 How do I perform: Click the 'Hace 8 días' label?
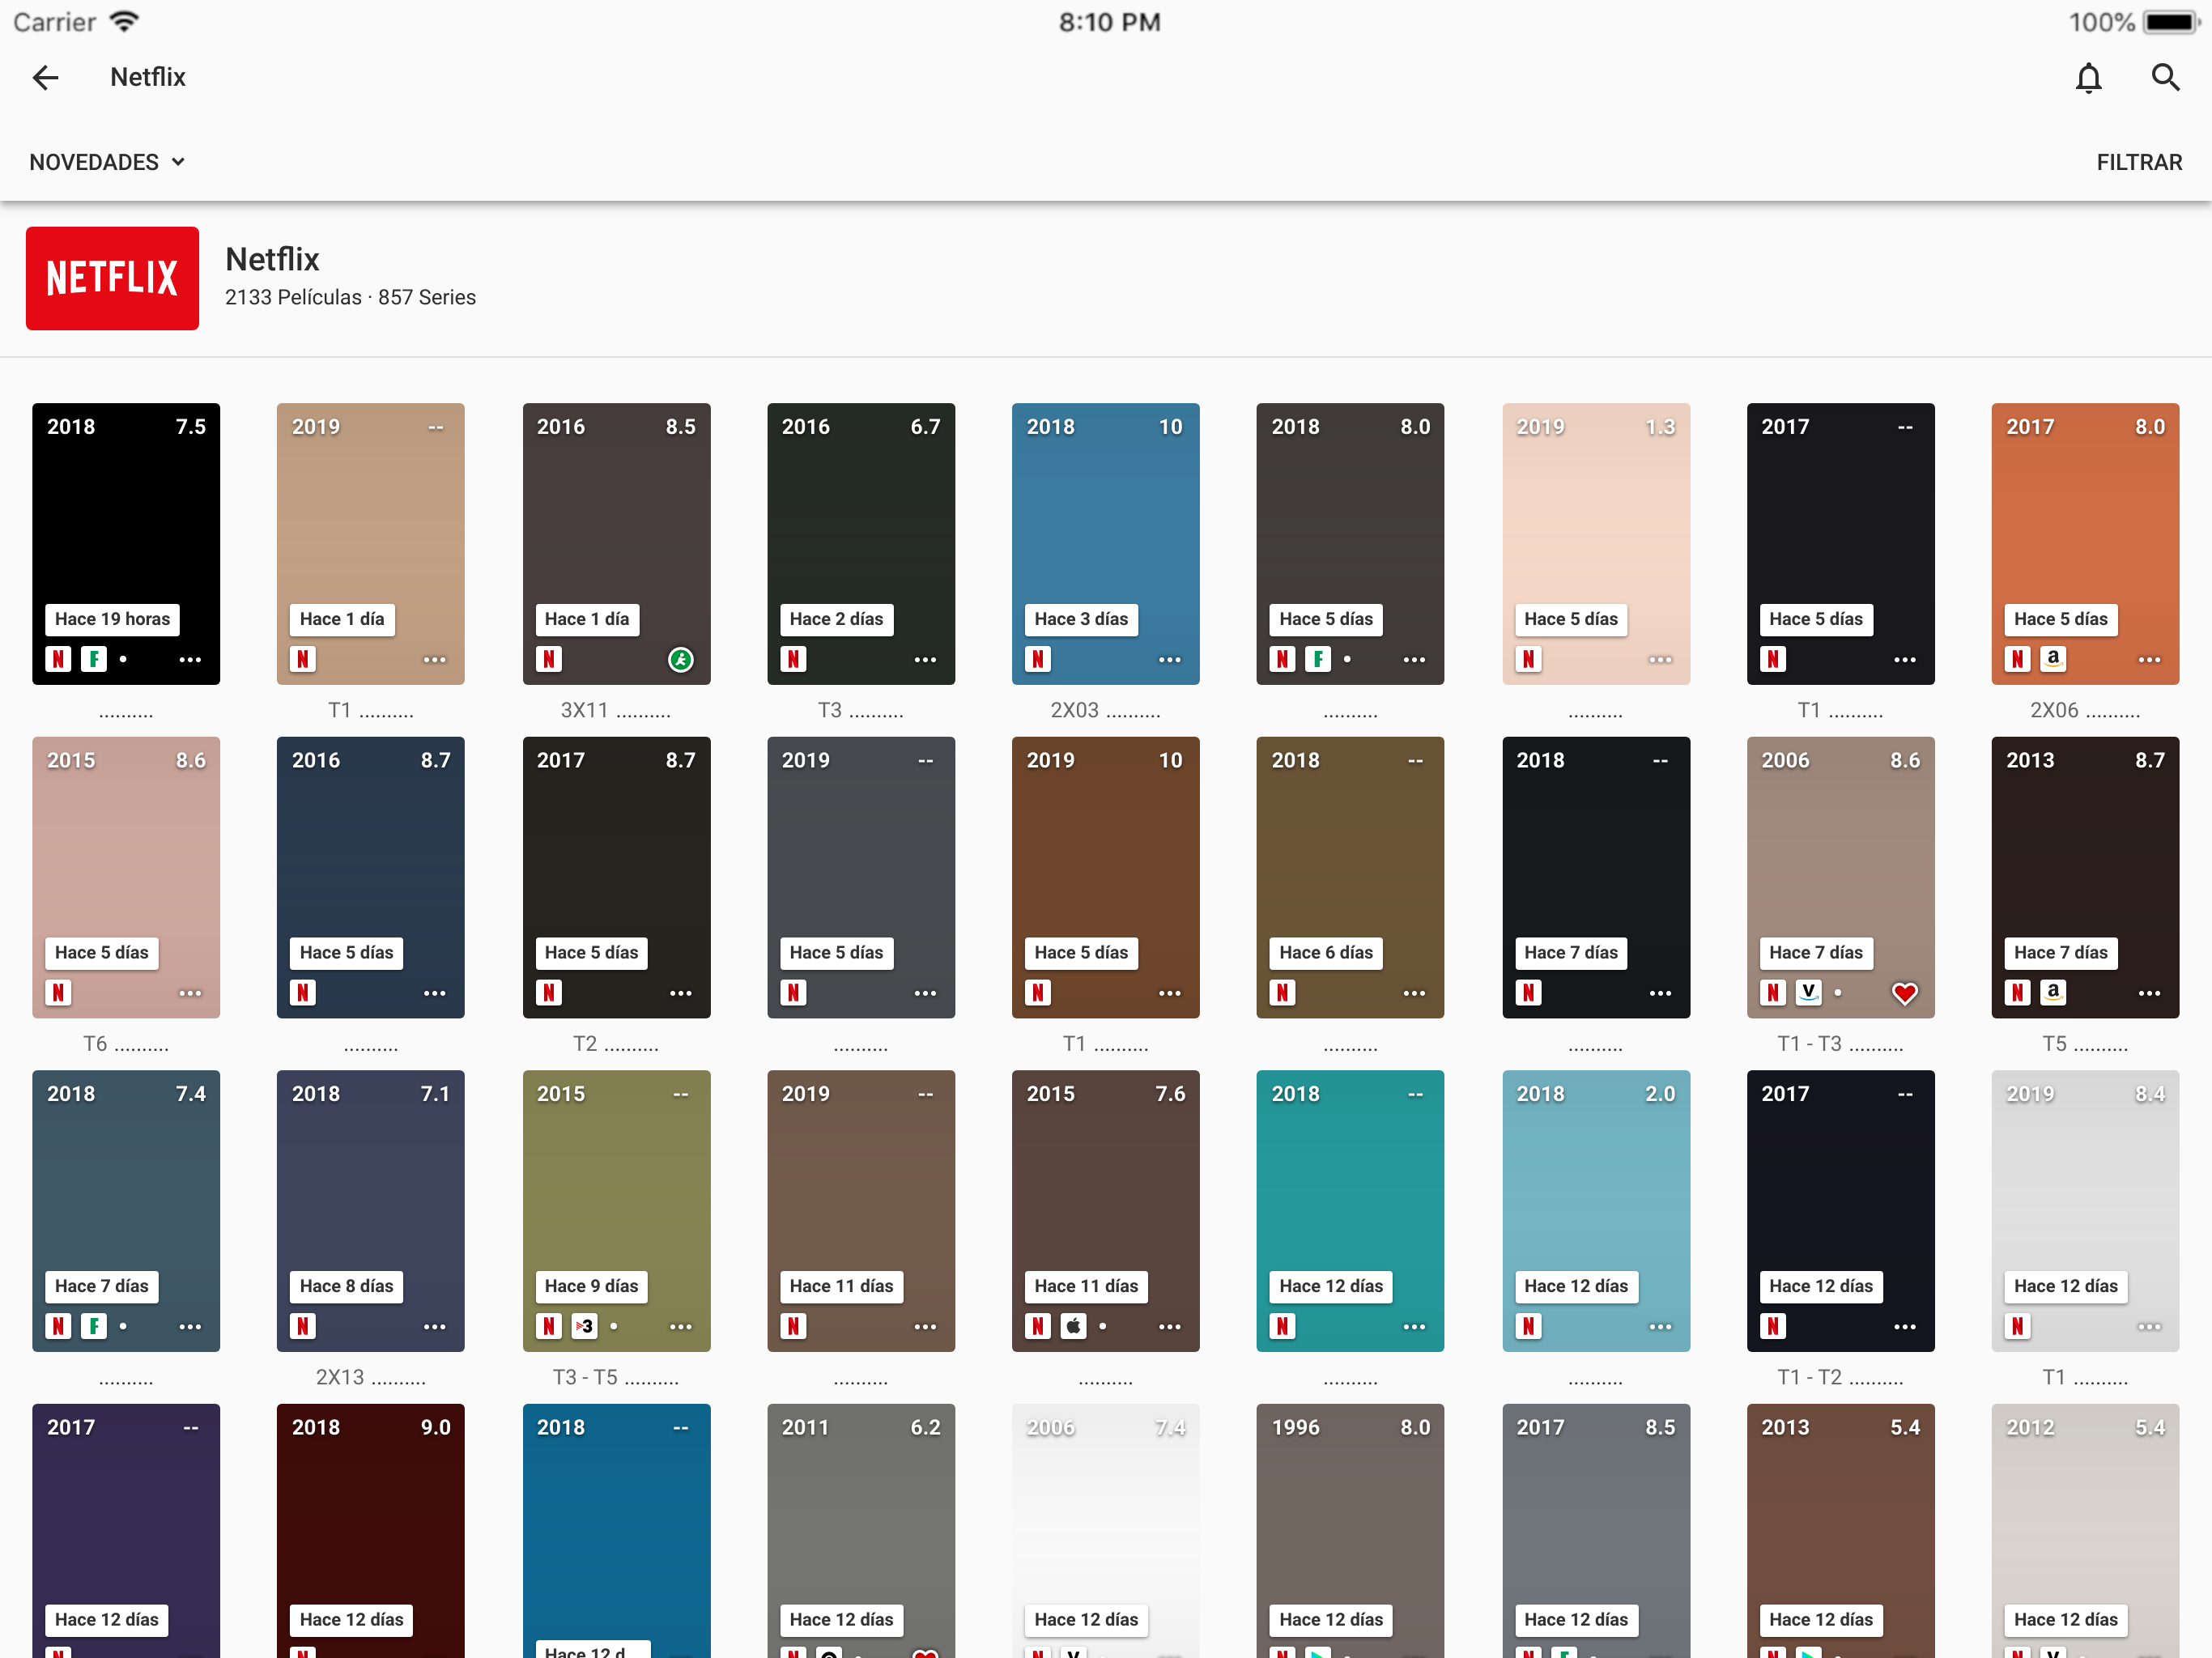[347, 1286]
